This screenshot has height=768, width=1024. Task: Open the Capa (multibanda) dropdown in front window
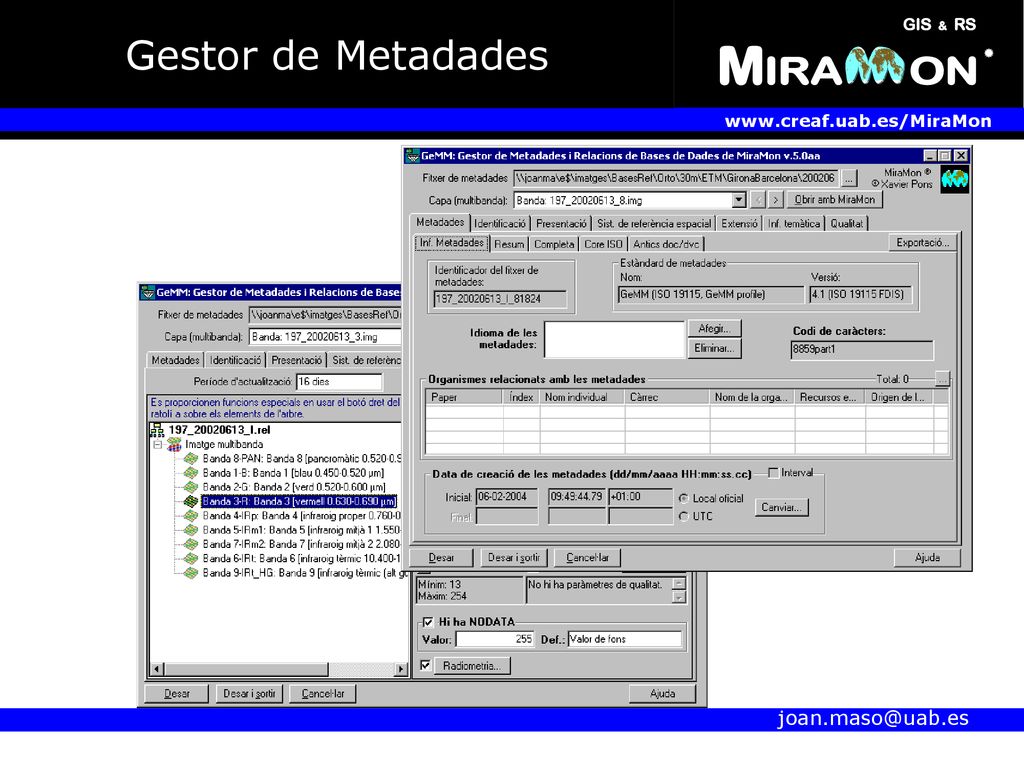(x=739, y=200)
